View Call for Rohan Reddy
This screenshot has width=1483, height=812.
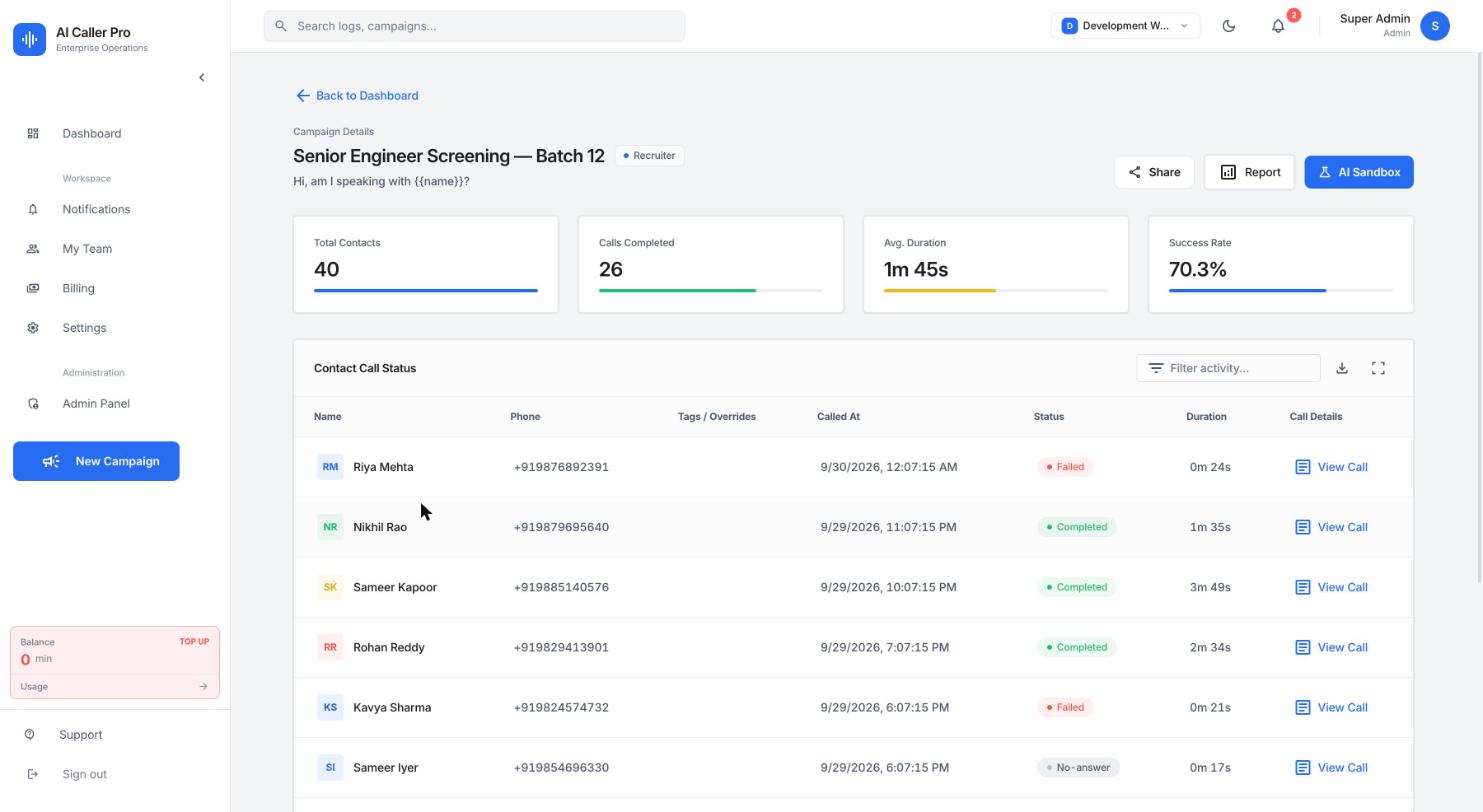pos(1331,647)
